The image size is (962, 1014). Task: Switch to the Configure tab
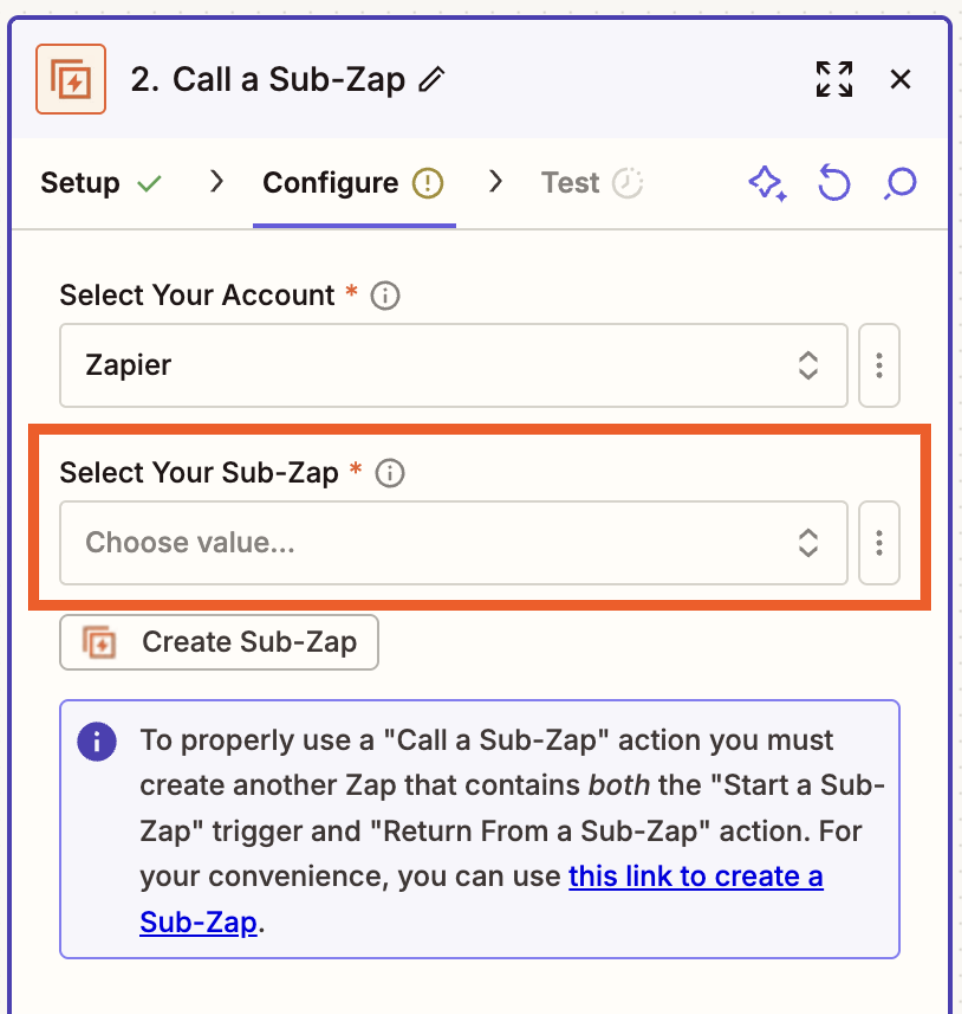330,183
